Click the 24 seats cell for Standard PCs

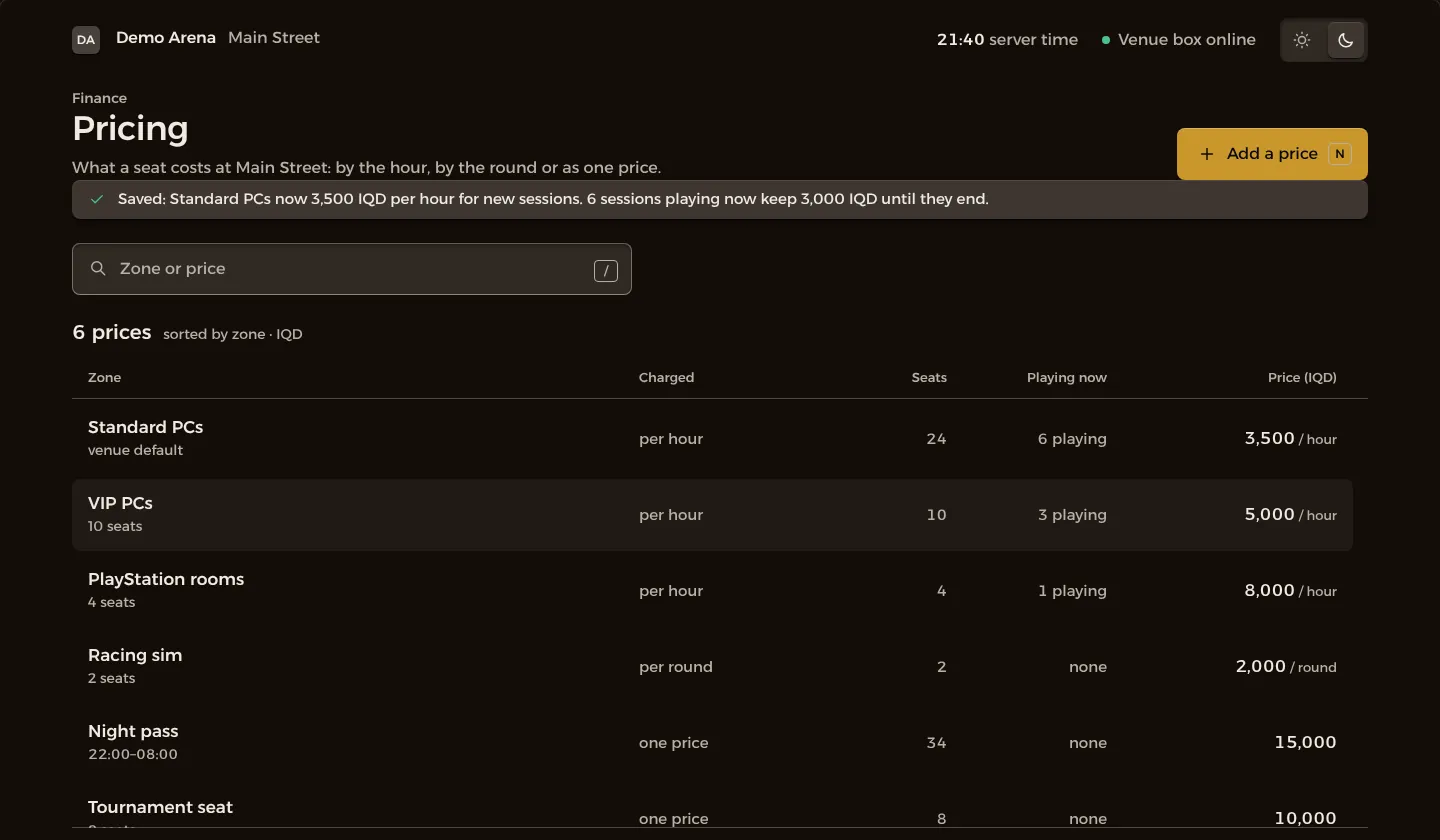point(936,439)
